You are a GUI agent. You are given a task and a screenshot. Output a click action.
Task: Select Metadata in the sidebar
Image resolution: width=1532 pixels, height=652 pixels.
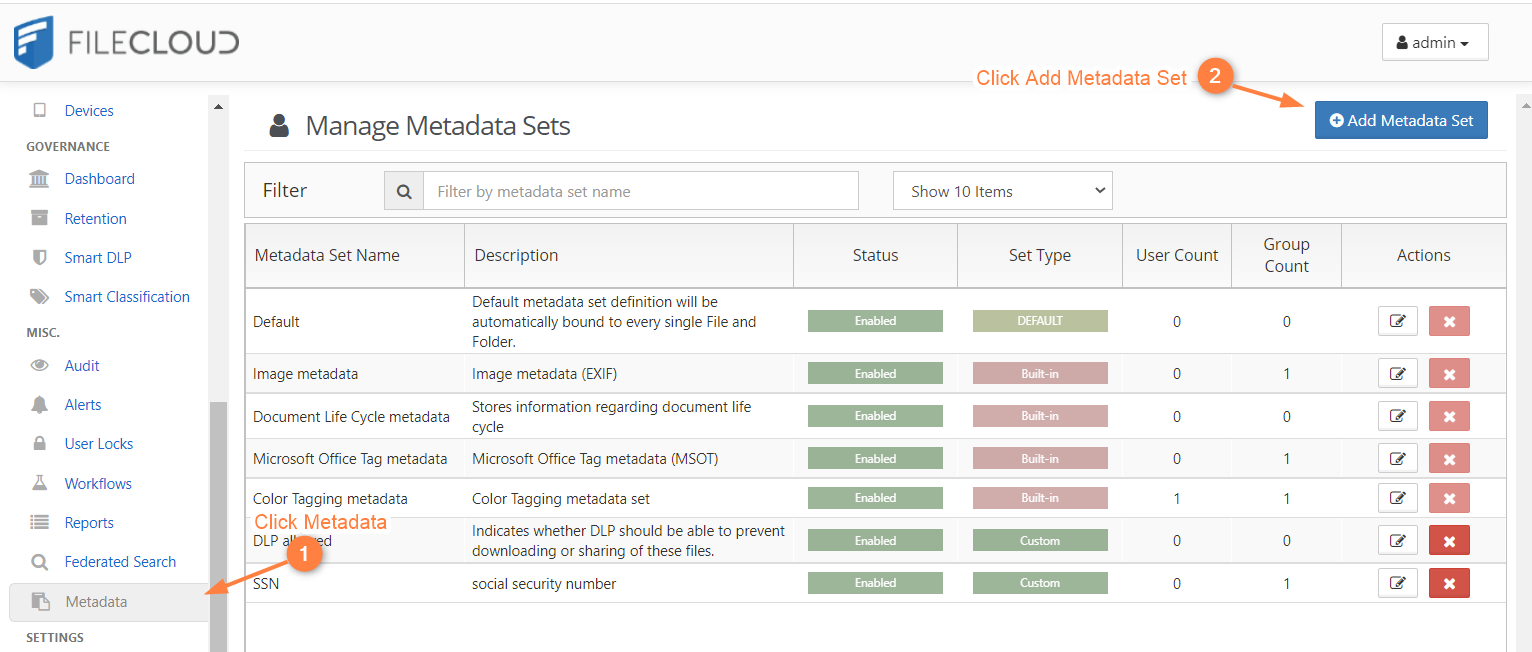pyautogui.click(x=96, y=602)
